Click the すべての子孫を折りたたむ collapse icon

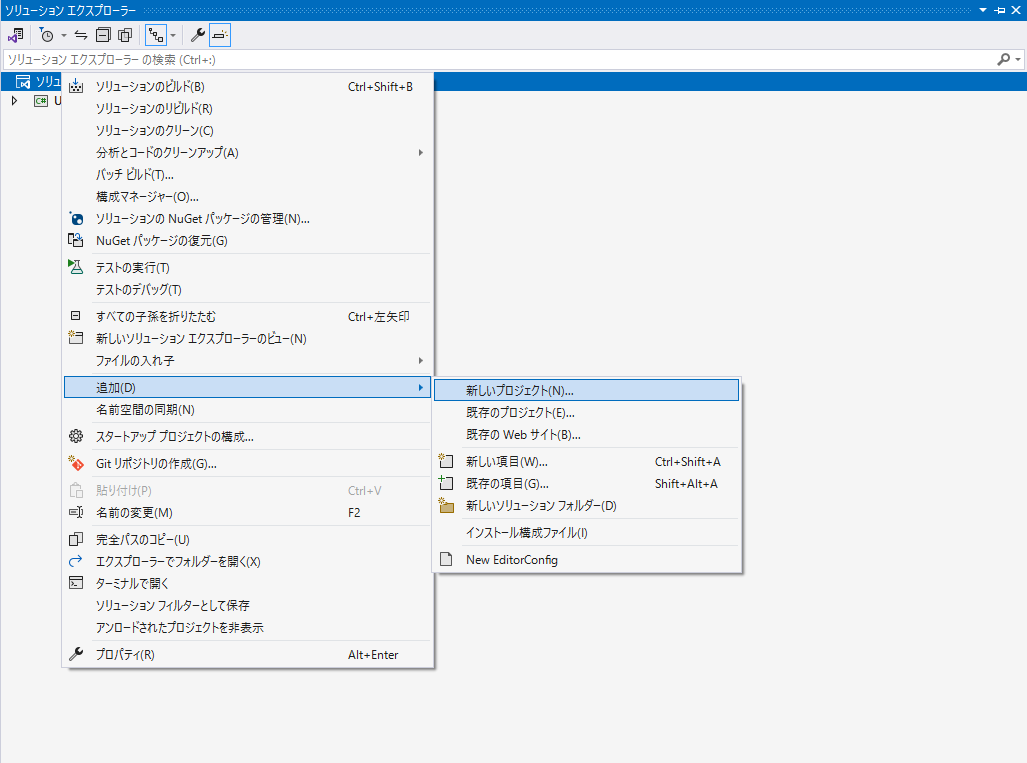76,316
